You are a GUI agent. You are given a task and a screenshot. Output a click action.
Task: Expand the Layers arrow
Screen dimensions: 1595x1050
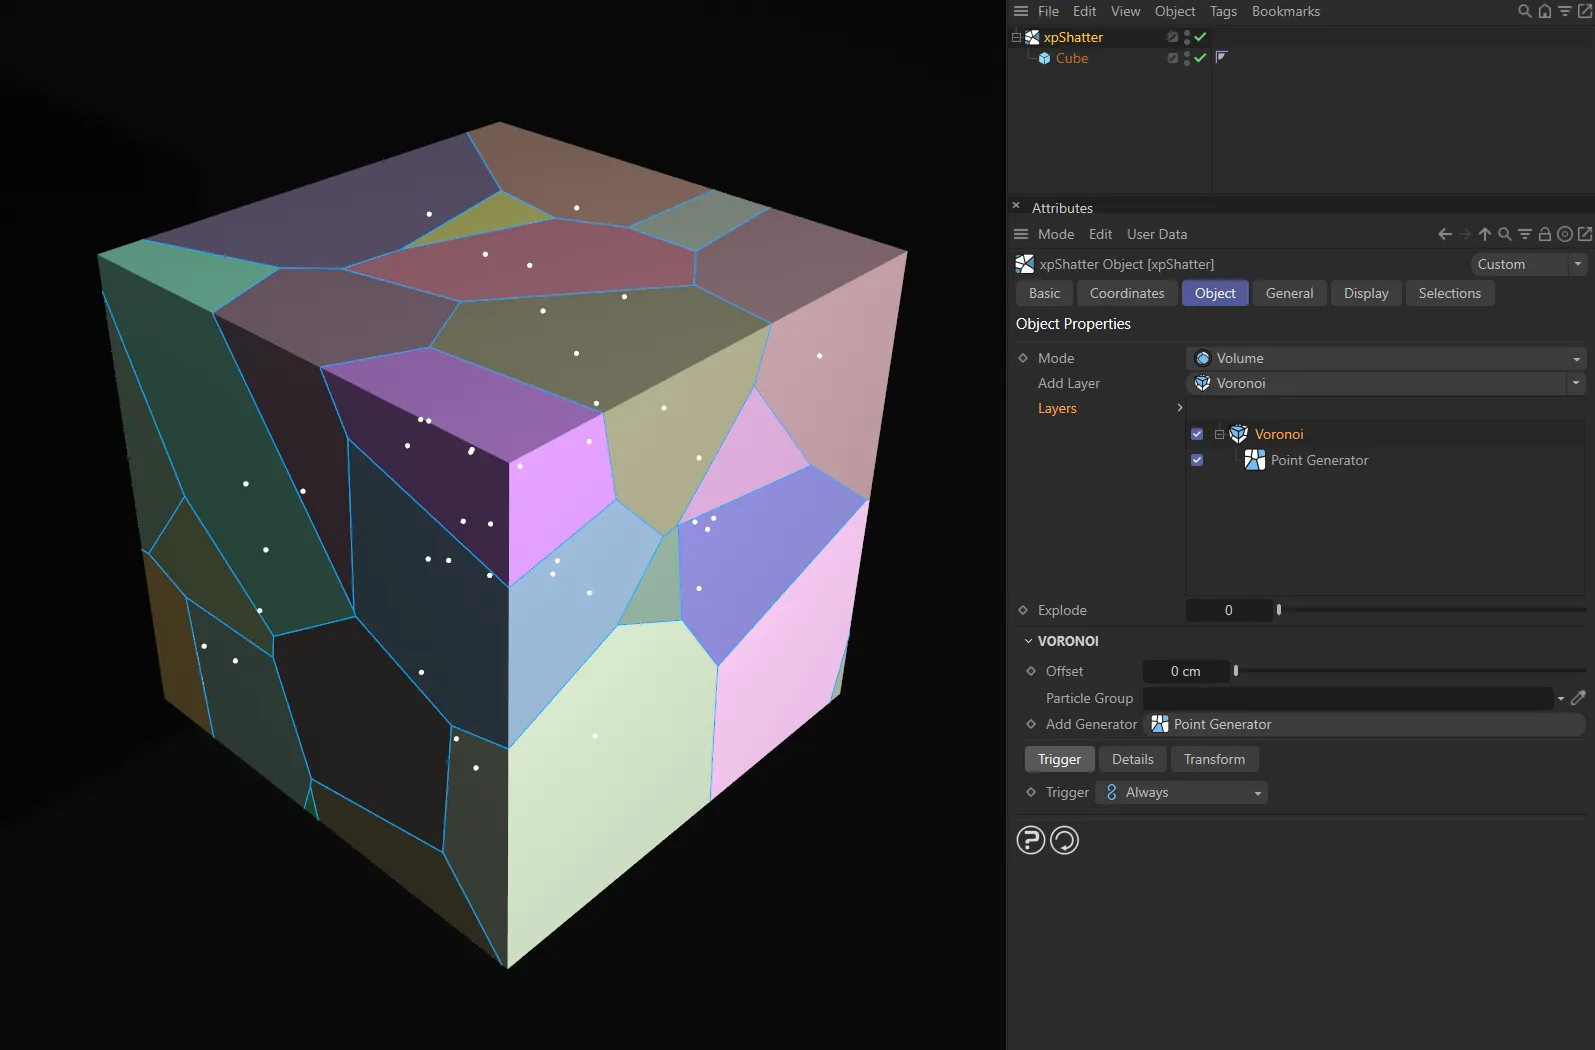[1180, 408]
